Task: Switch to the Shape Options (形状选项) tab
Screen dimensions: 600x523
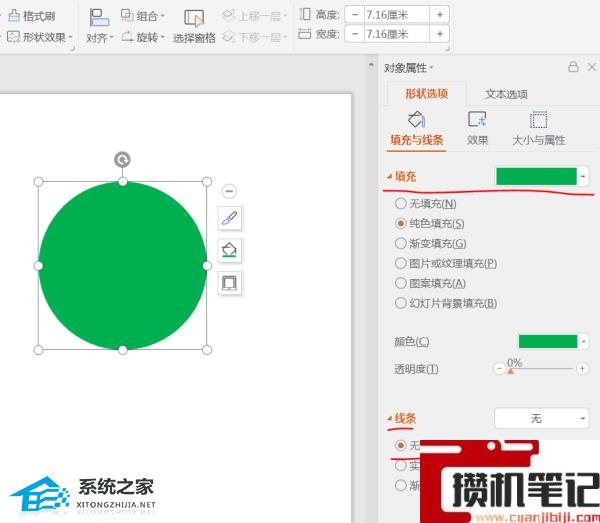Action: pyautogui.click(x=427, y=94)
